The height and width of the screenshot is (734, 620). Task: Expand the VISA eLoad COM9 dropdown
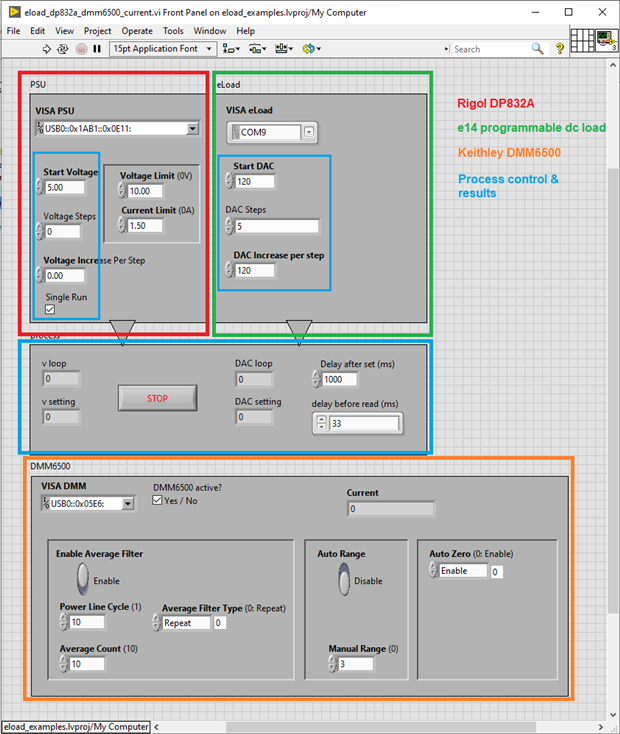tap(309, 132)
